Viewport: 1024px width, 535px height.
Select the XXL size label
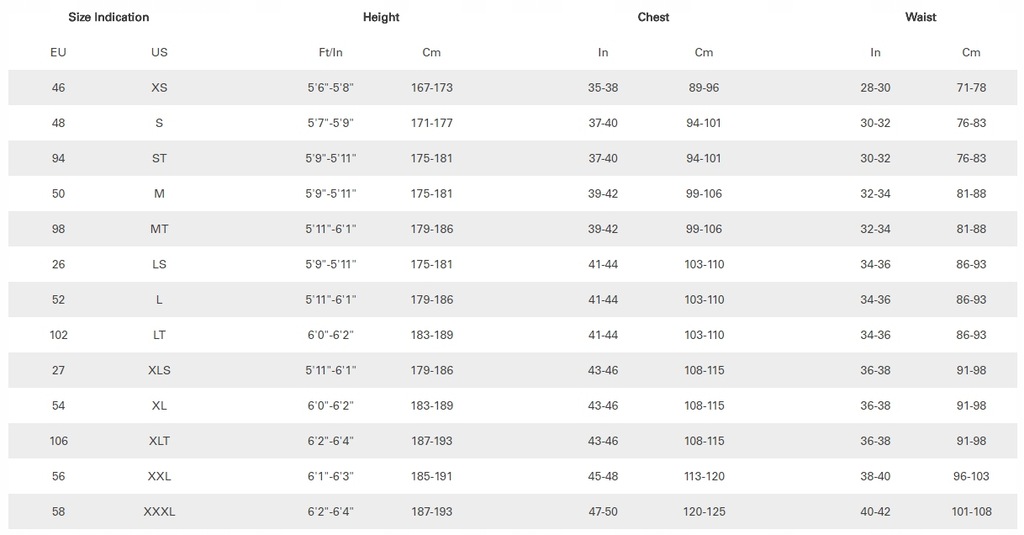[159, 476]
